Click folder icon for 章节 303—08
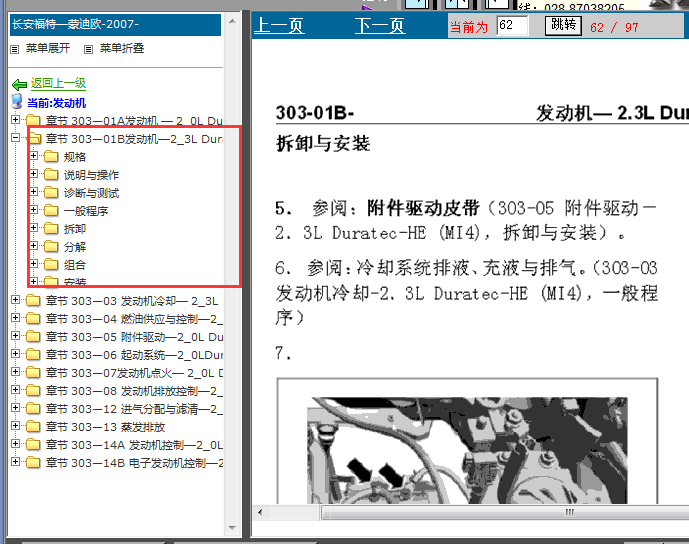Screen dimensions: 689x544 coord(33,391)
